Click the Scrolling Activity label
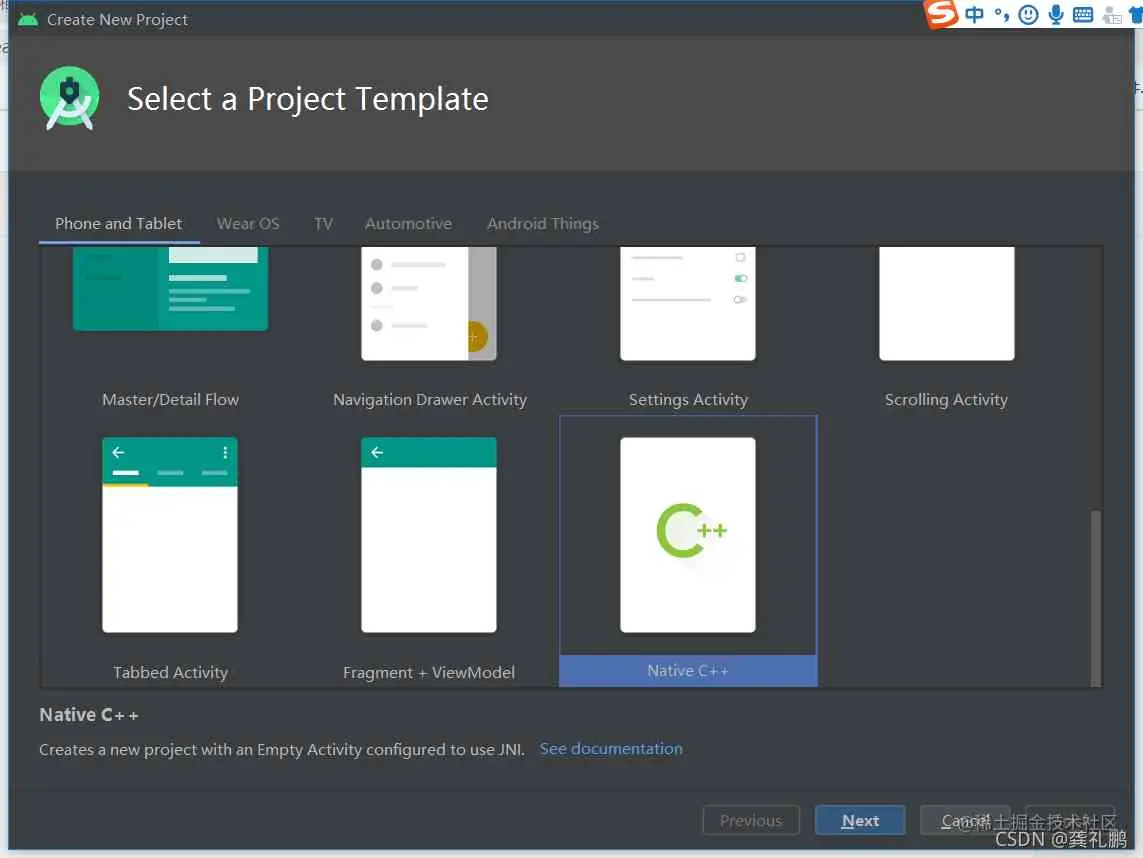Image resolution: width=1143 pixels, height=858 pixels. click(x=946, y=399)
